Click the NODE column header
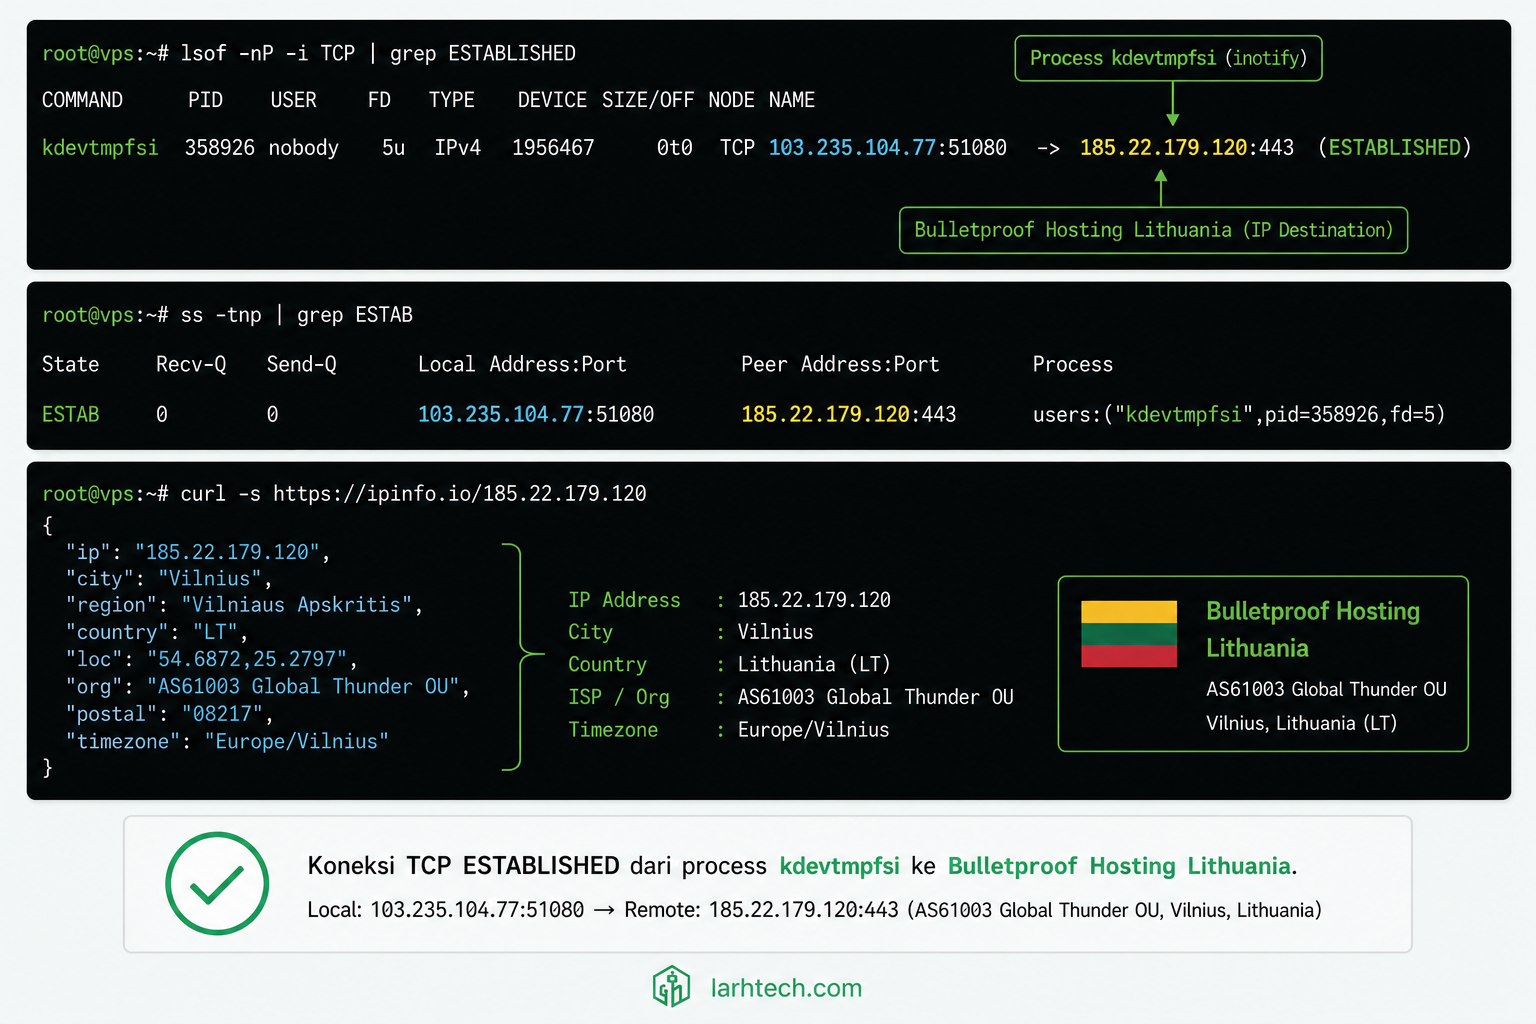Image resolution: width=1536 pixels, height=1024 pixels. (731, 100)
